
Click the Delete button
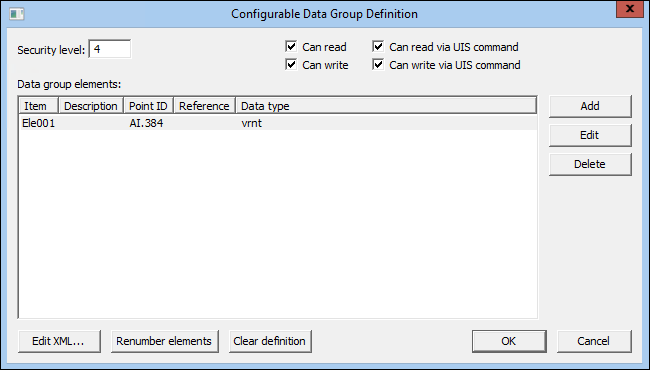pyautogui.click(x=590, y=164)
